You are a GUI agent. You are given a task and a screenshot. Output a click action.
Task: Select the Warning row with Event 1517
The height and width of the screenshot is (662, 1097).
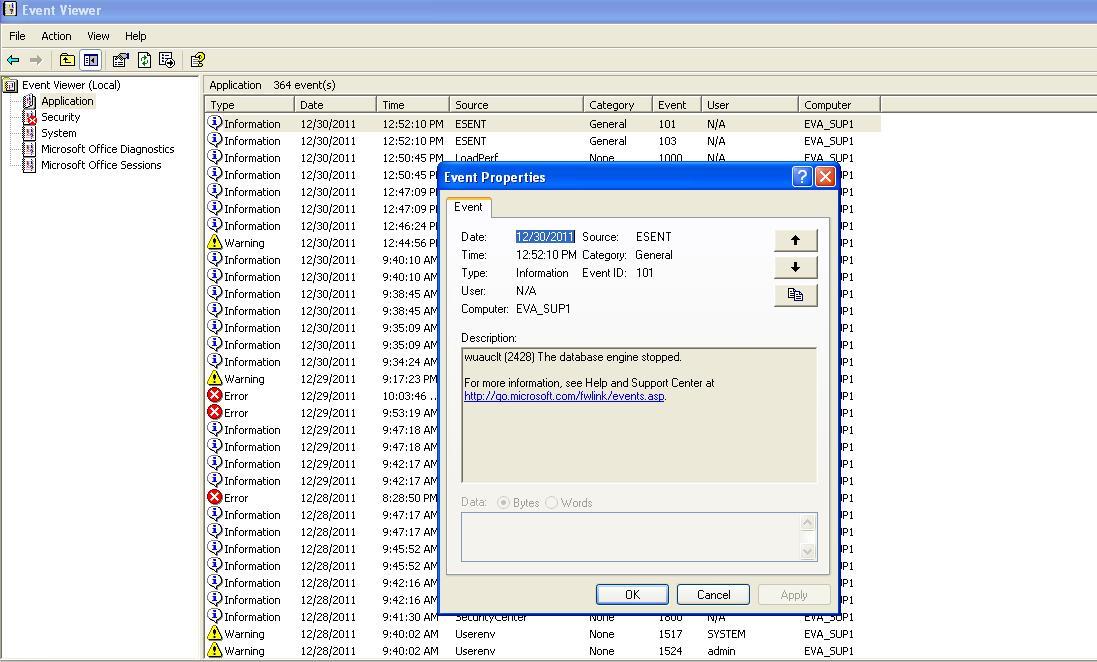pyautogui.click(x=542, y=634)
